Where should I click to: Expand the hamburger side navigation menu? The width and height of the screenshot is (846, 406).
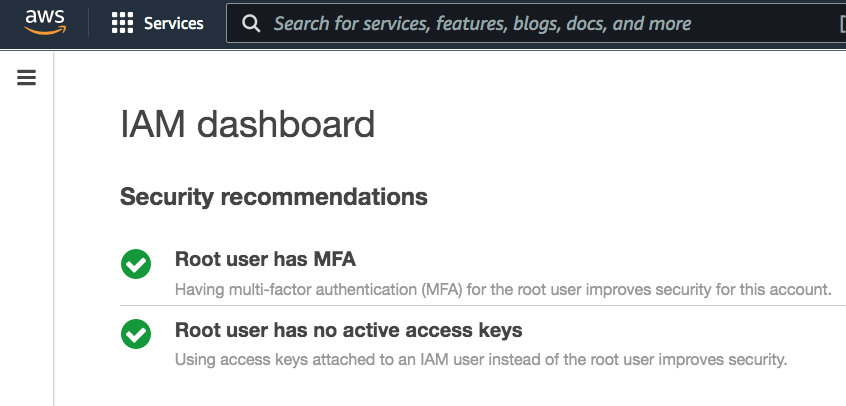pyautogui.click(x=26, y=78)
